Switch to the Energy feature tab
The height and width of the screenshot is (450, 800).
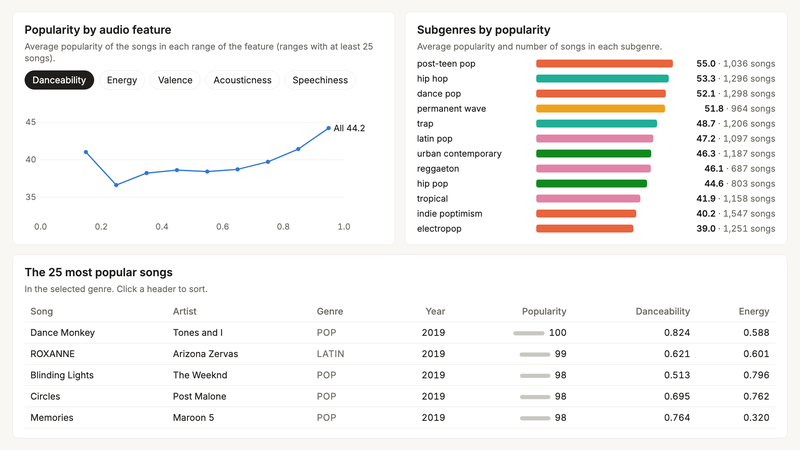coord(122,80)
